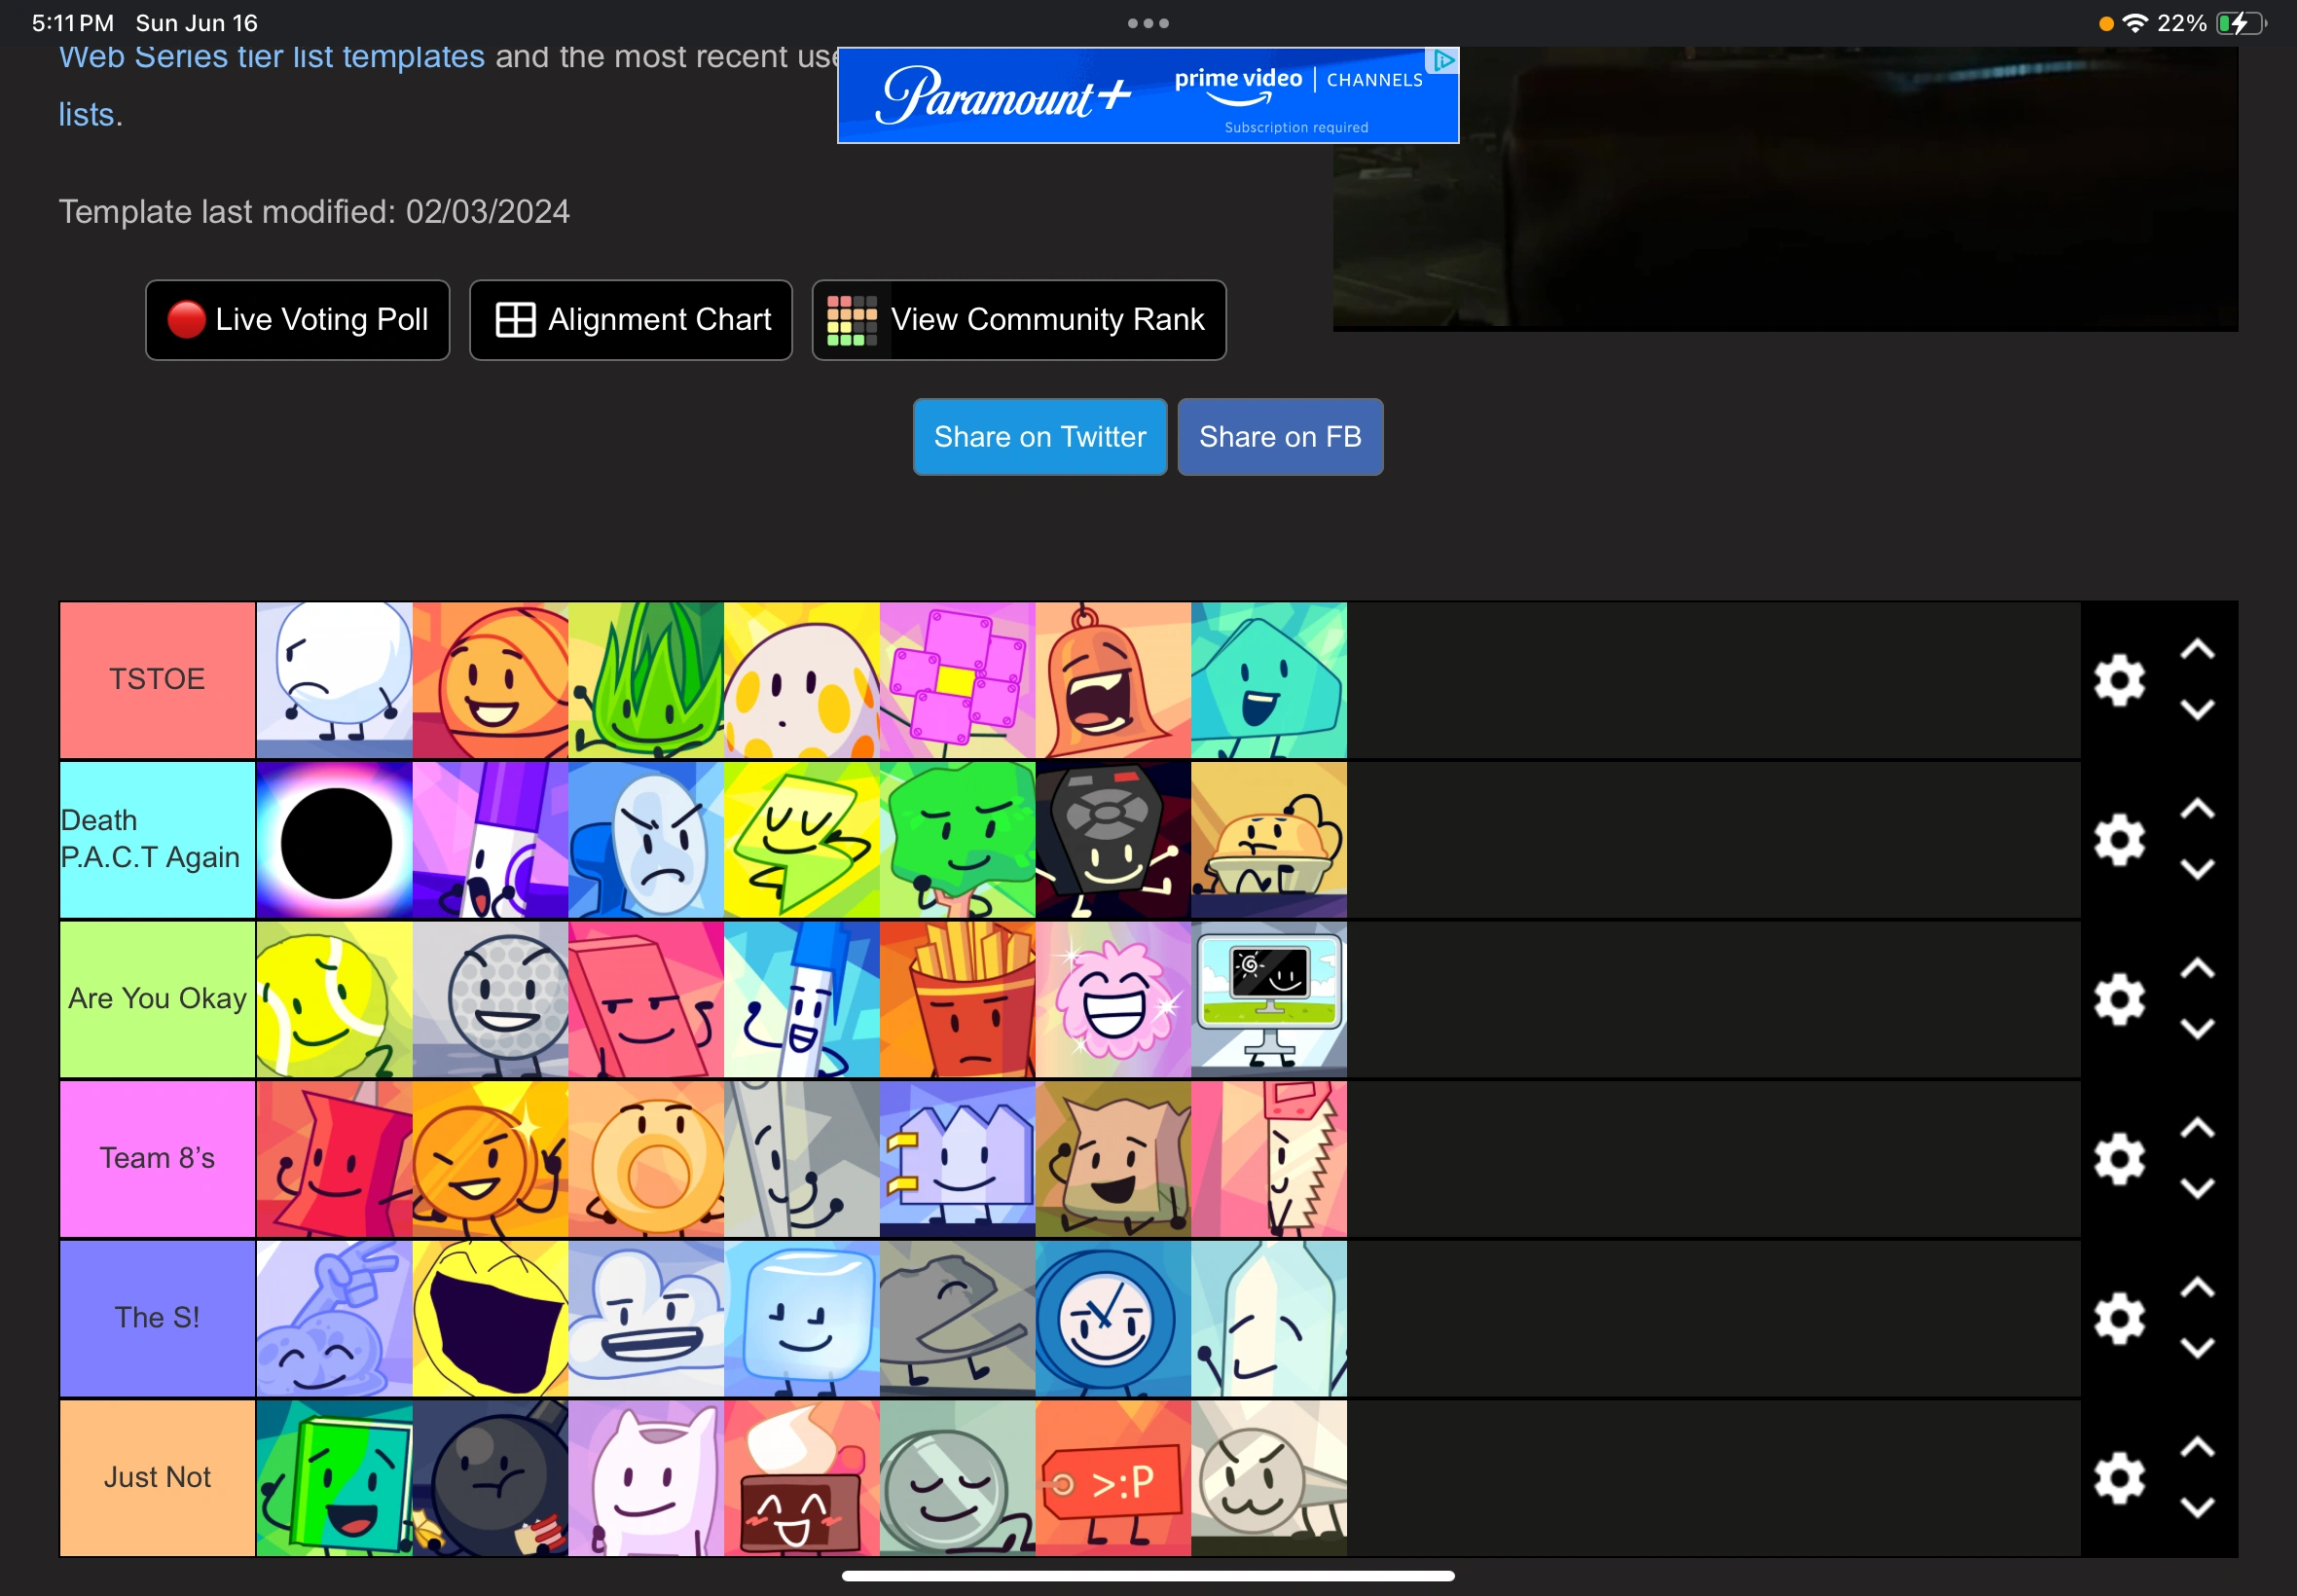
Task: Click the Alignment Chart grid icon
Action: (x=516, y=320)
